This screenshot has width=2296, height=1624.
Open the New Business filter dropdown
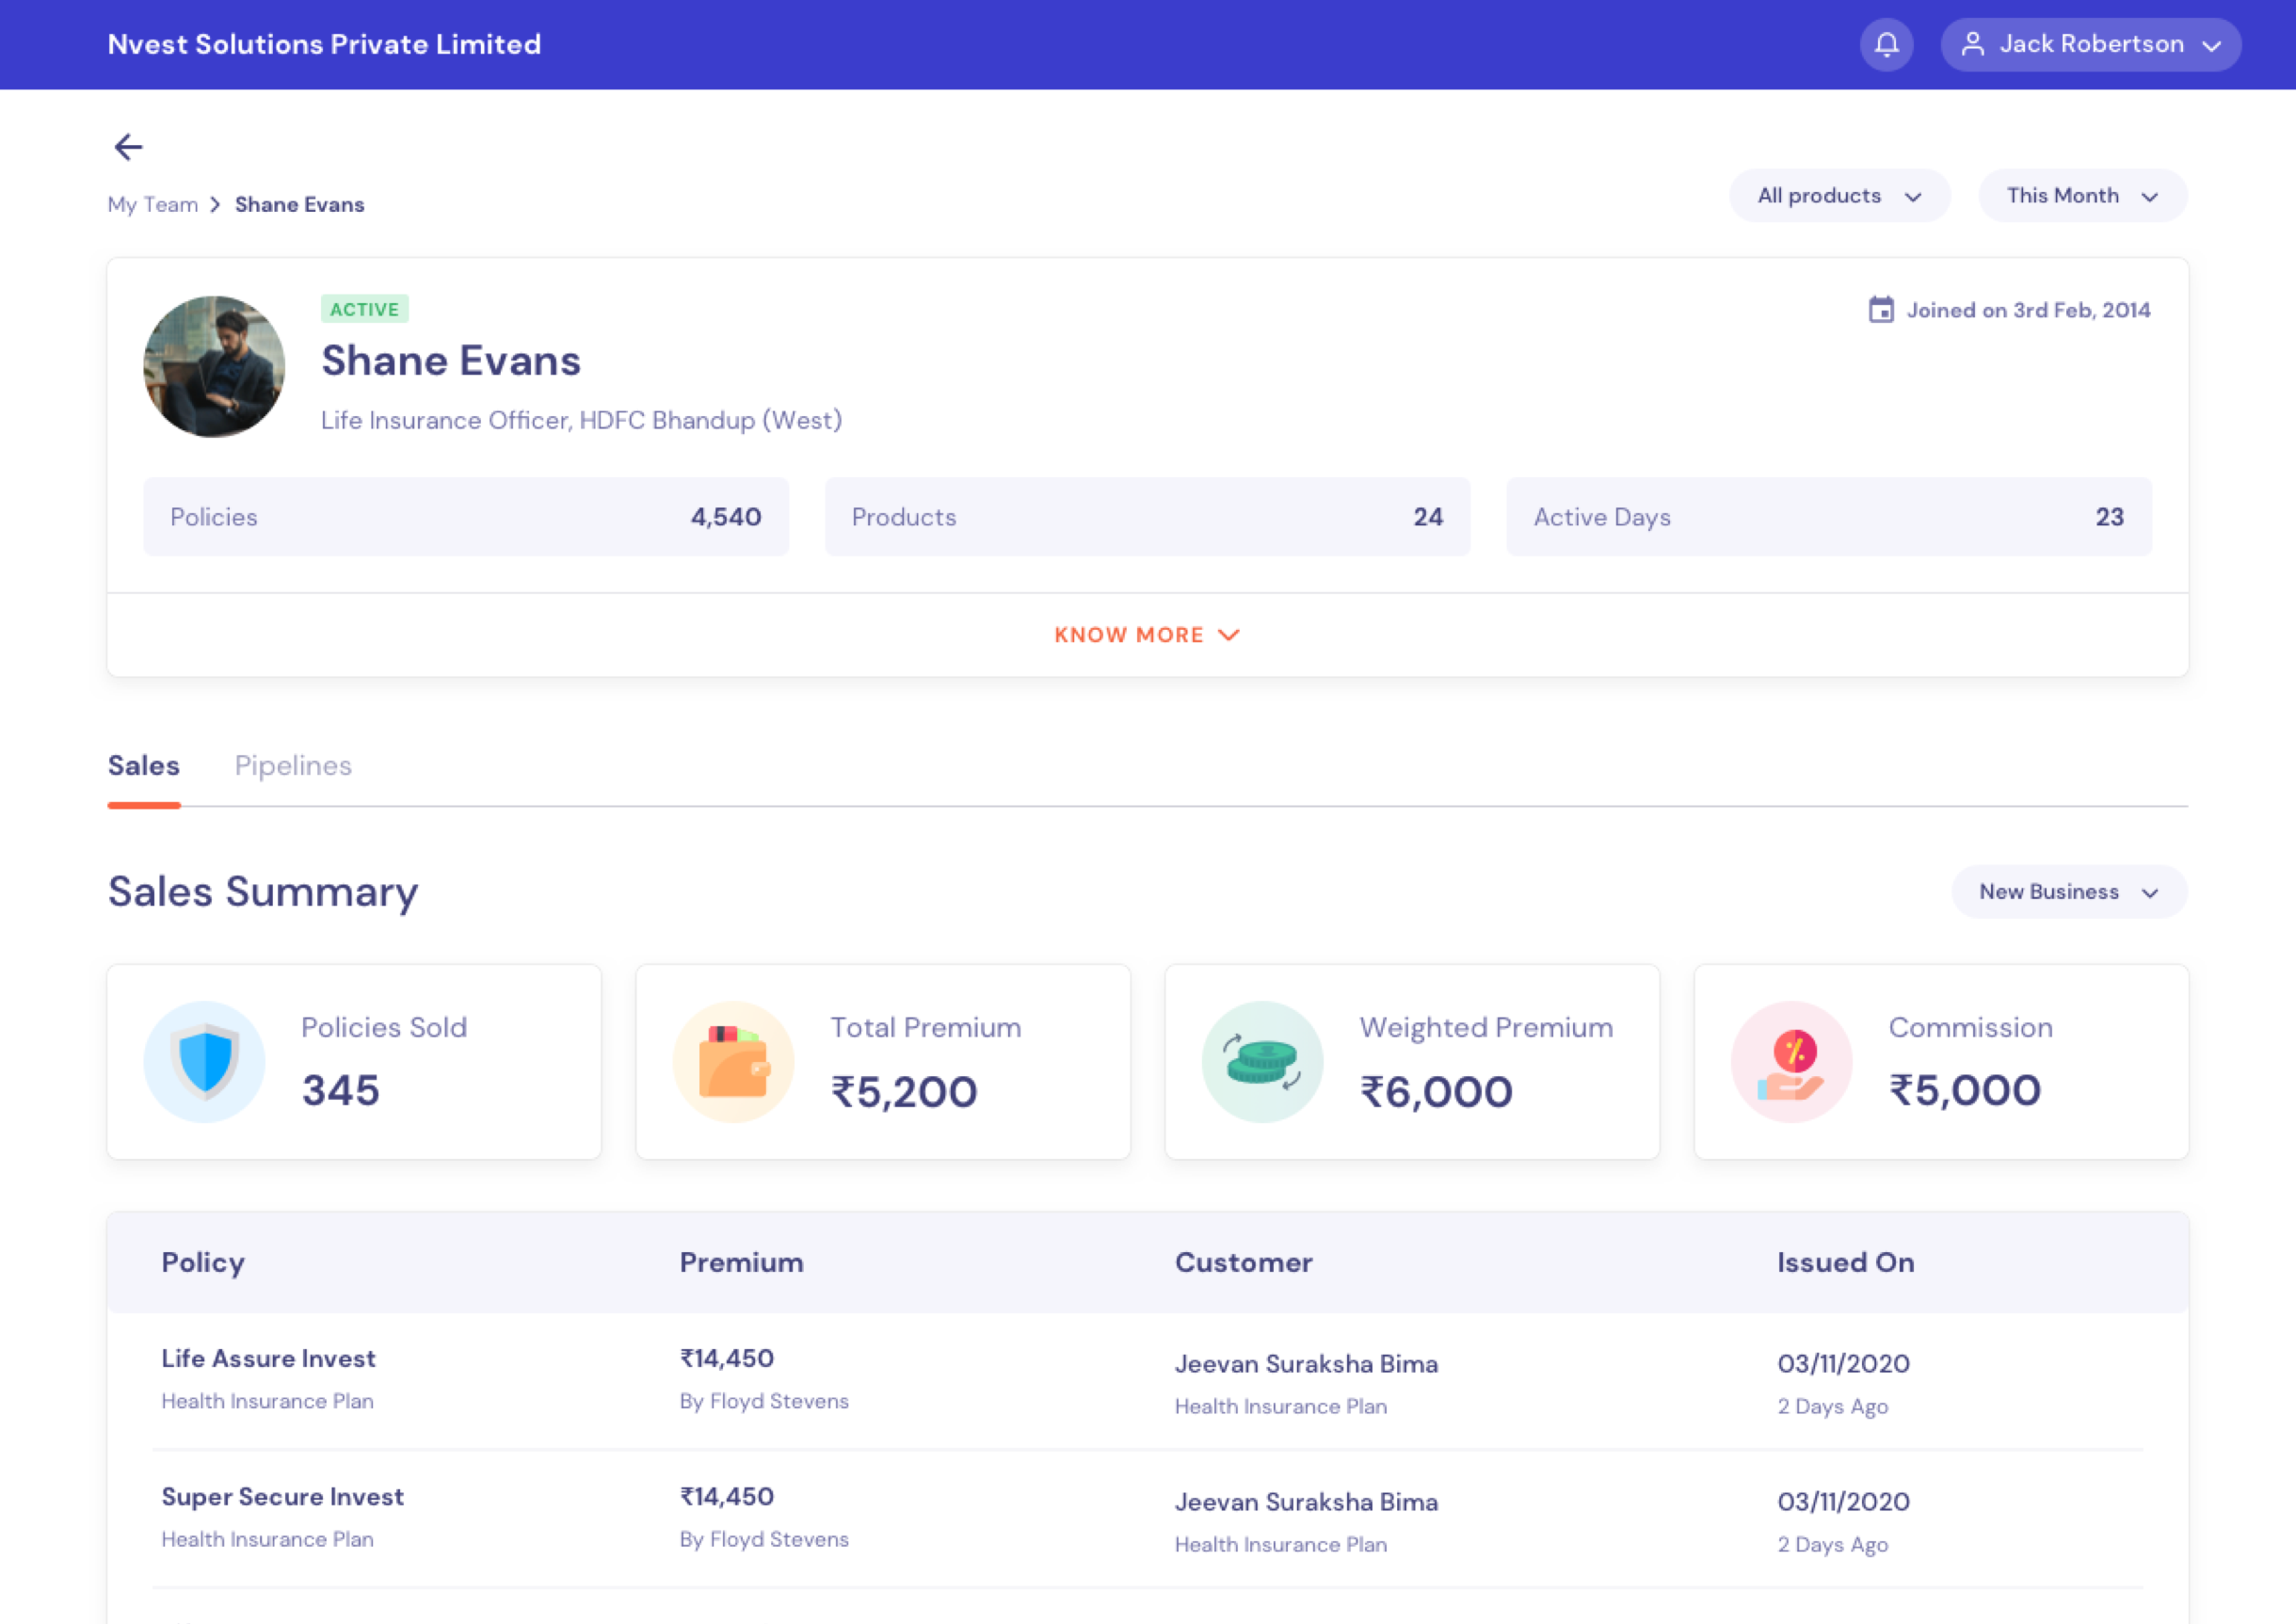tap(2068, 892)
